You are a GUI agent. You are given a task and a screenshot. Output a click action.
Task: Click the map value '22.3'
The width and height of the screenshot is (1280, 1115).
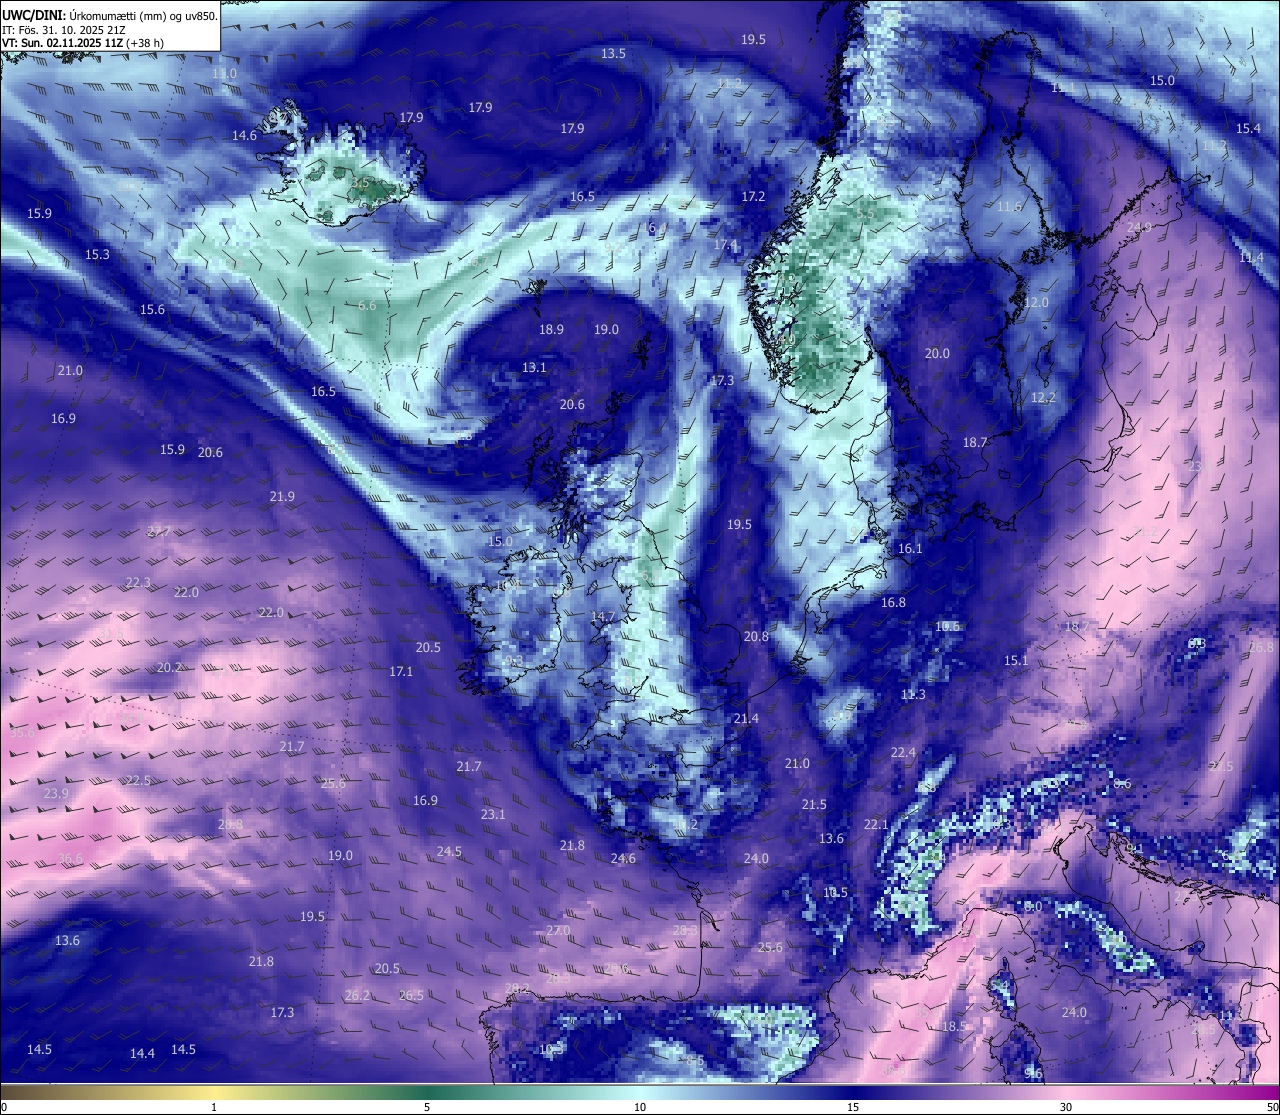tap(138, 582)
